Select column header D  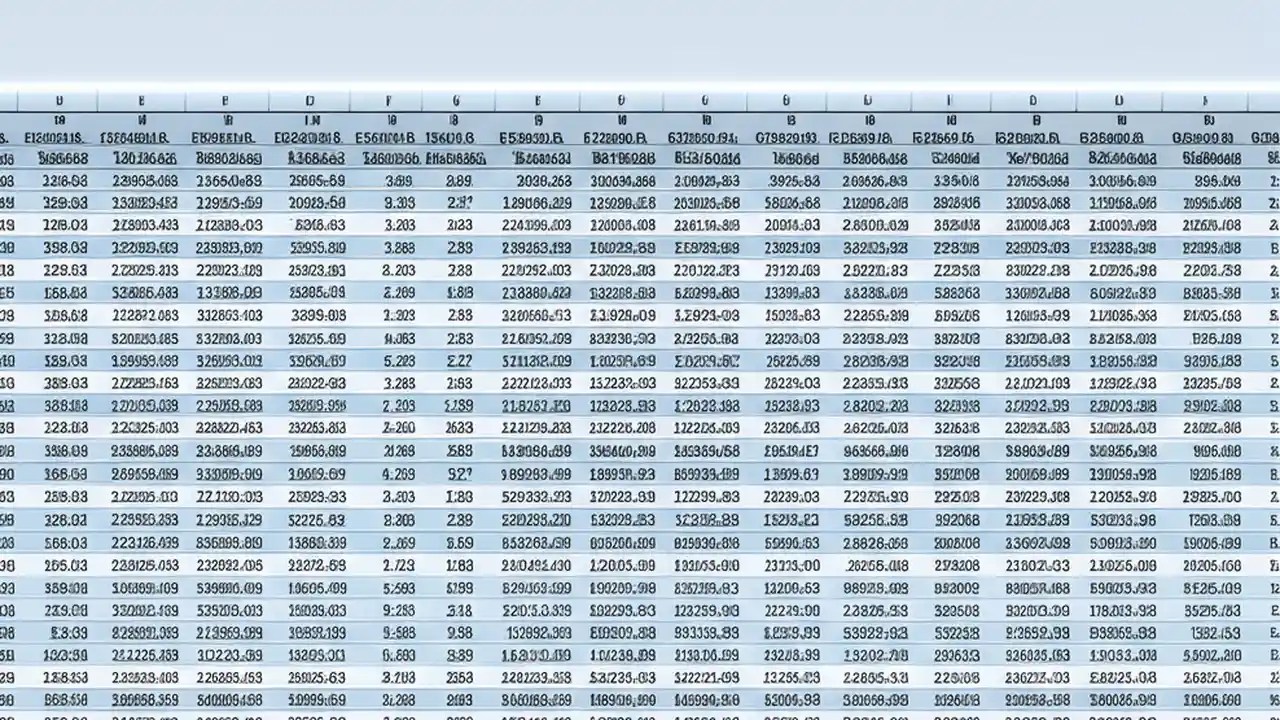310,100
